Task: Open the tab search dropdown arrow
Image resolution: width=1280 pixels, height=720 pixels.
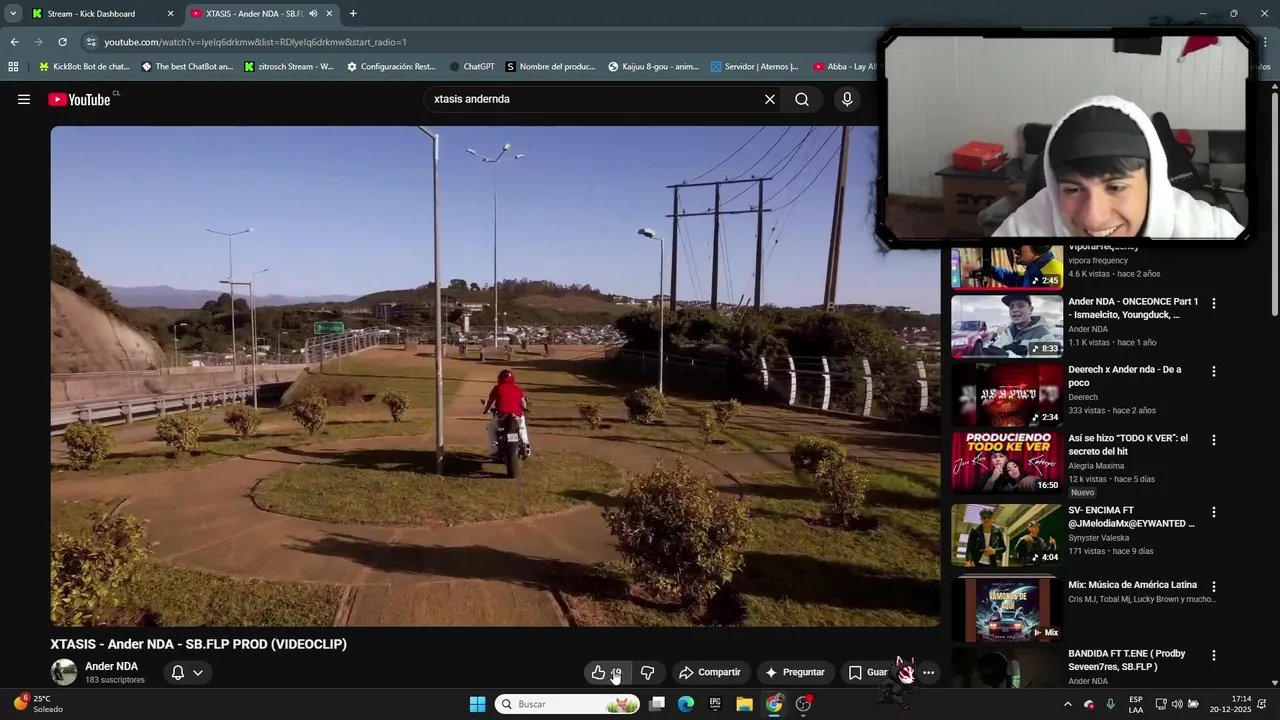Action: [x=13, y=14]
